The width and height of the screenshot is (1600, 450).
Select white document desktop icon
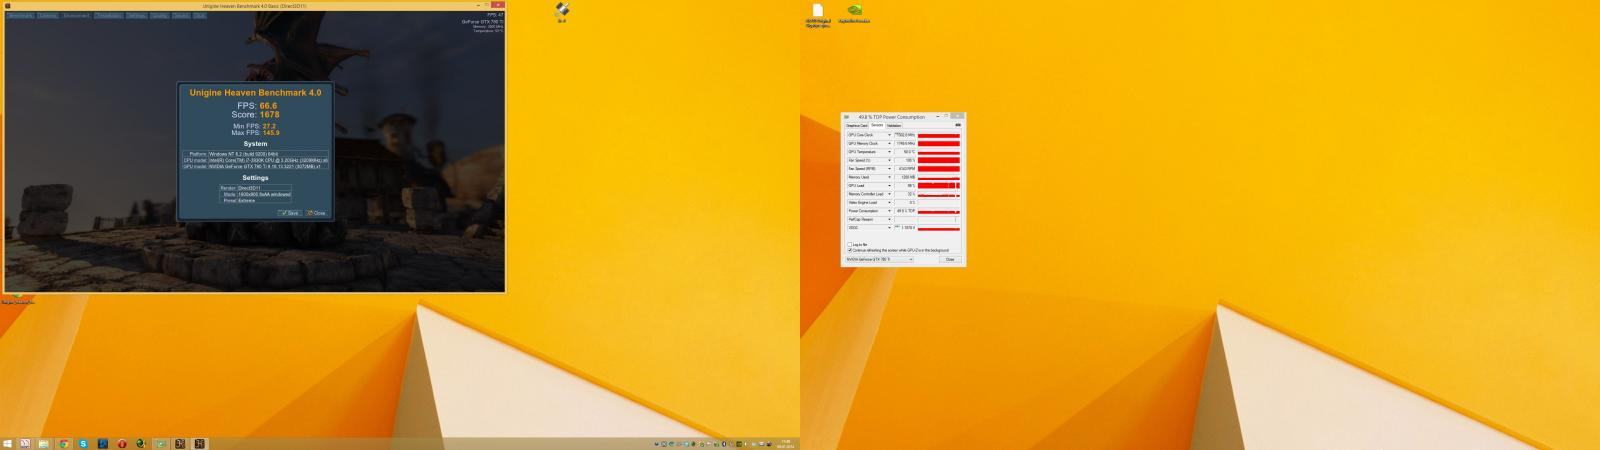tap(817, 15)
